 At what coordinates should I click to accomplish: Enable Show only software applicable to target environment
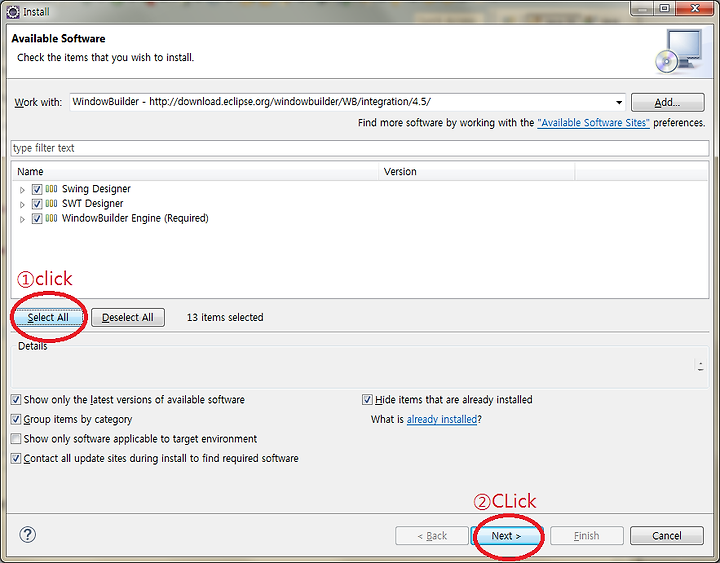pos(16,439)
